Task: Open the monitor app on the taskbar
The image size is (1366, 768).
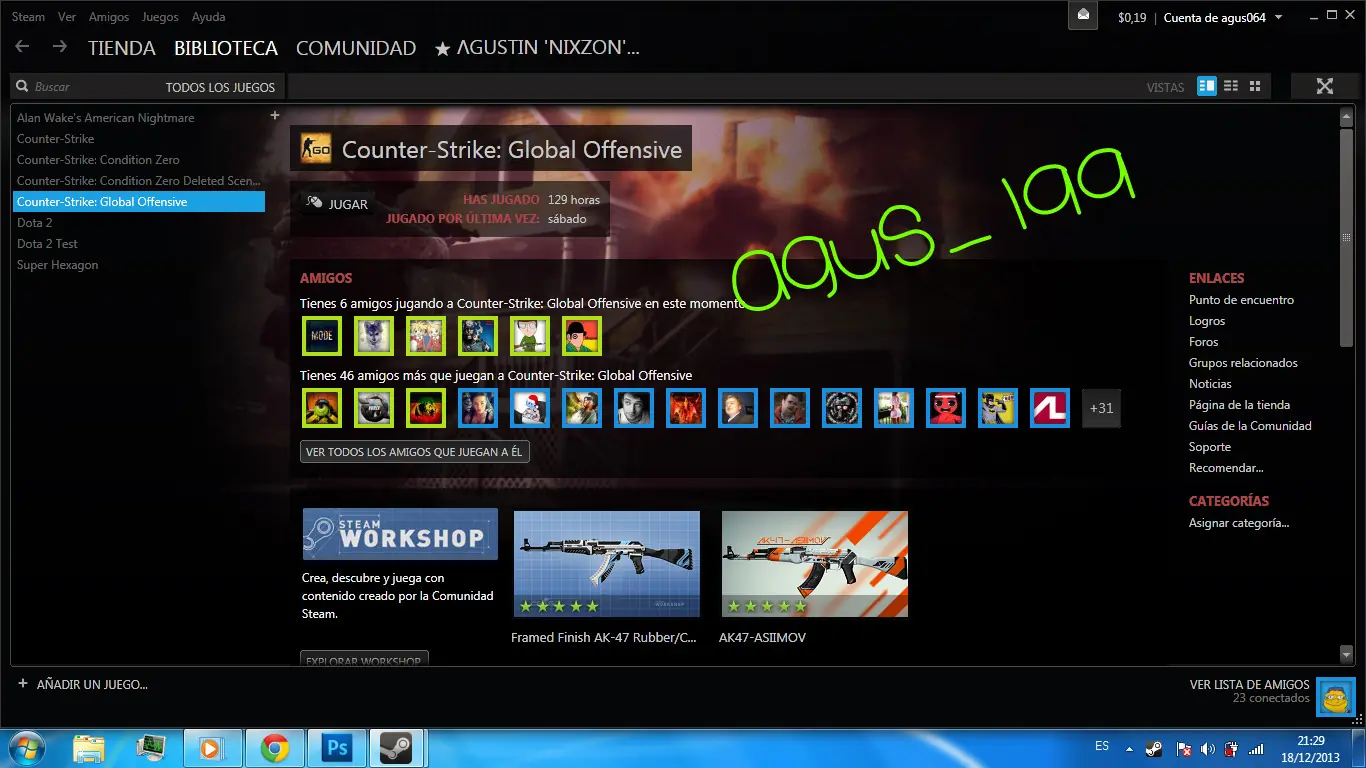Action: tap(151, 748)
